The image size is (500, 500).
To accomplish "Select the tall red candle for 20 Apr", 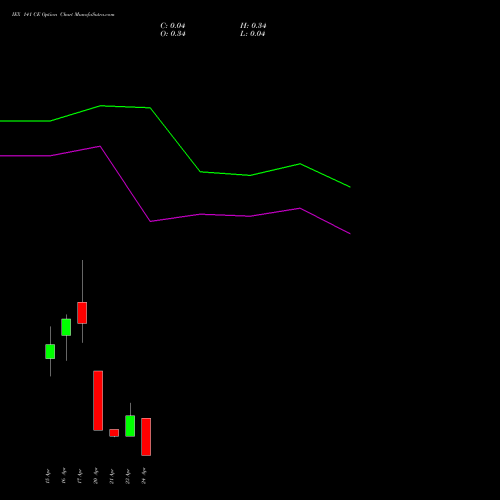I will tap(98, 401).
